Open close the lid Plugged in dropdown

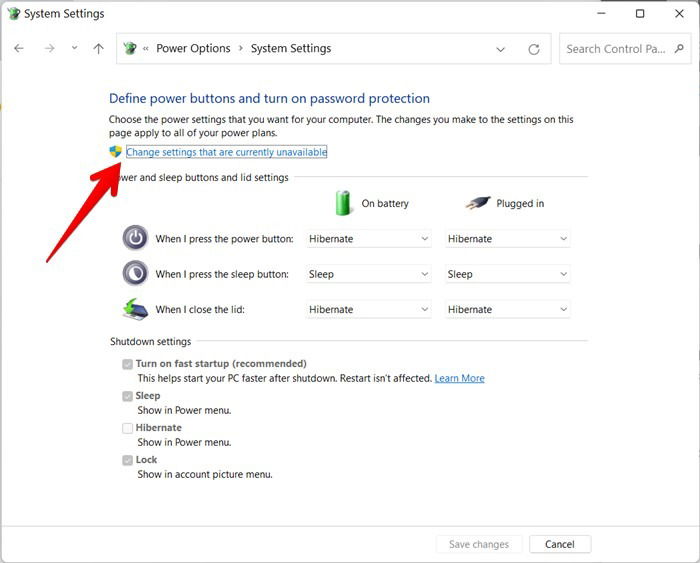(507, 309)
